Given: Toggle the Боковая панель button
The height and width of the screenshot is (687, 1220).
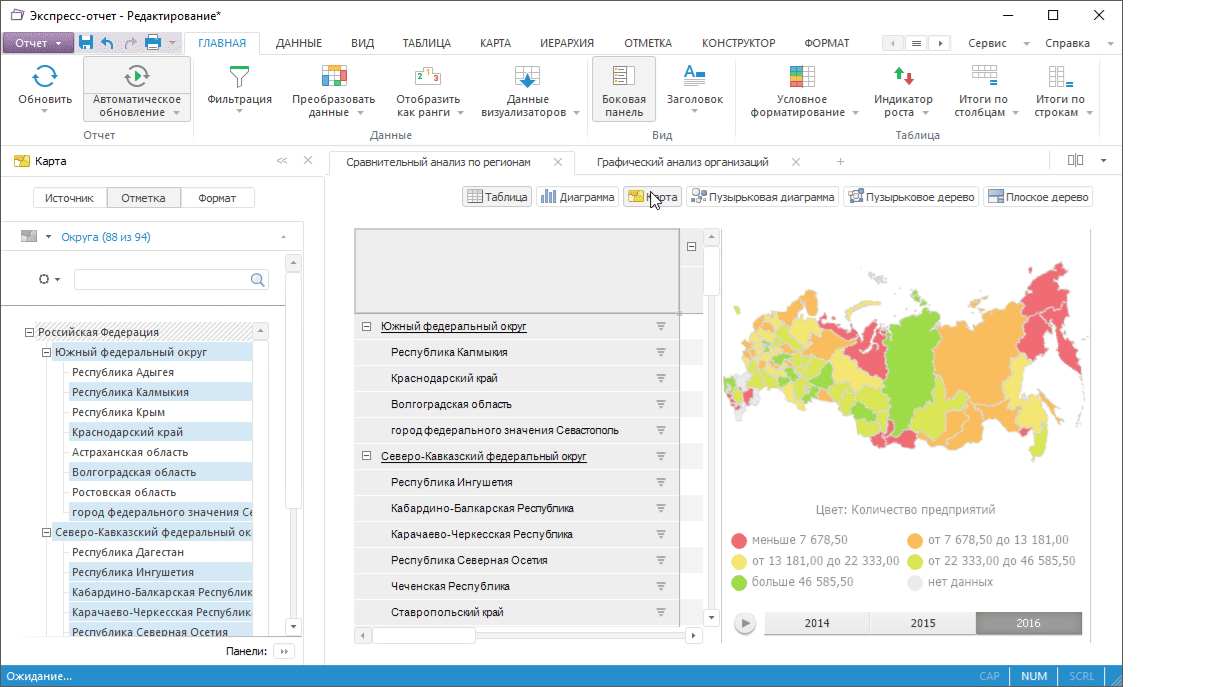Looking at the screenshot, I should click(623, 88).
